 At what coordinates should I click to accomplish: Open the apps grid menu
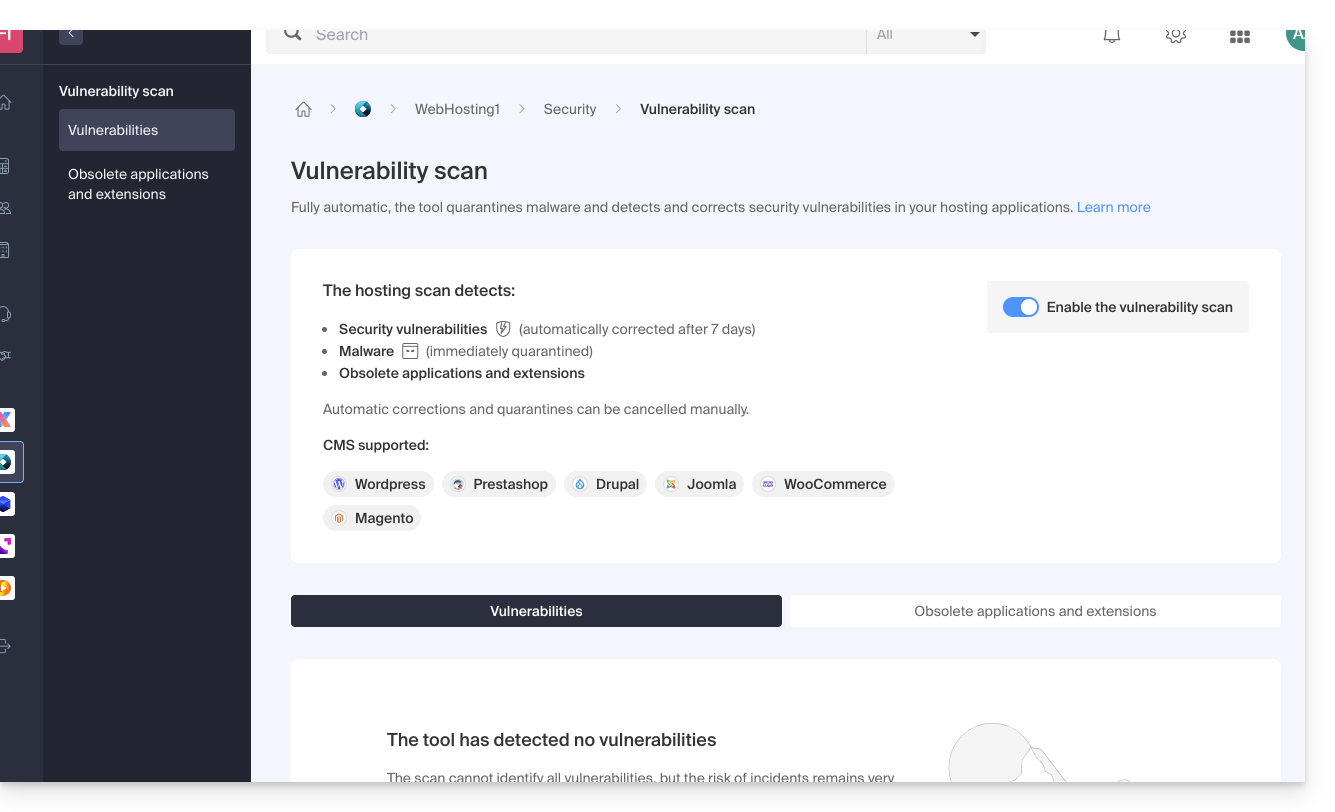point(1239,37)
